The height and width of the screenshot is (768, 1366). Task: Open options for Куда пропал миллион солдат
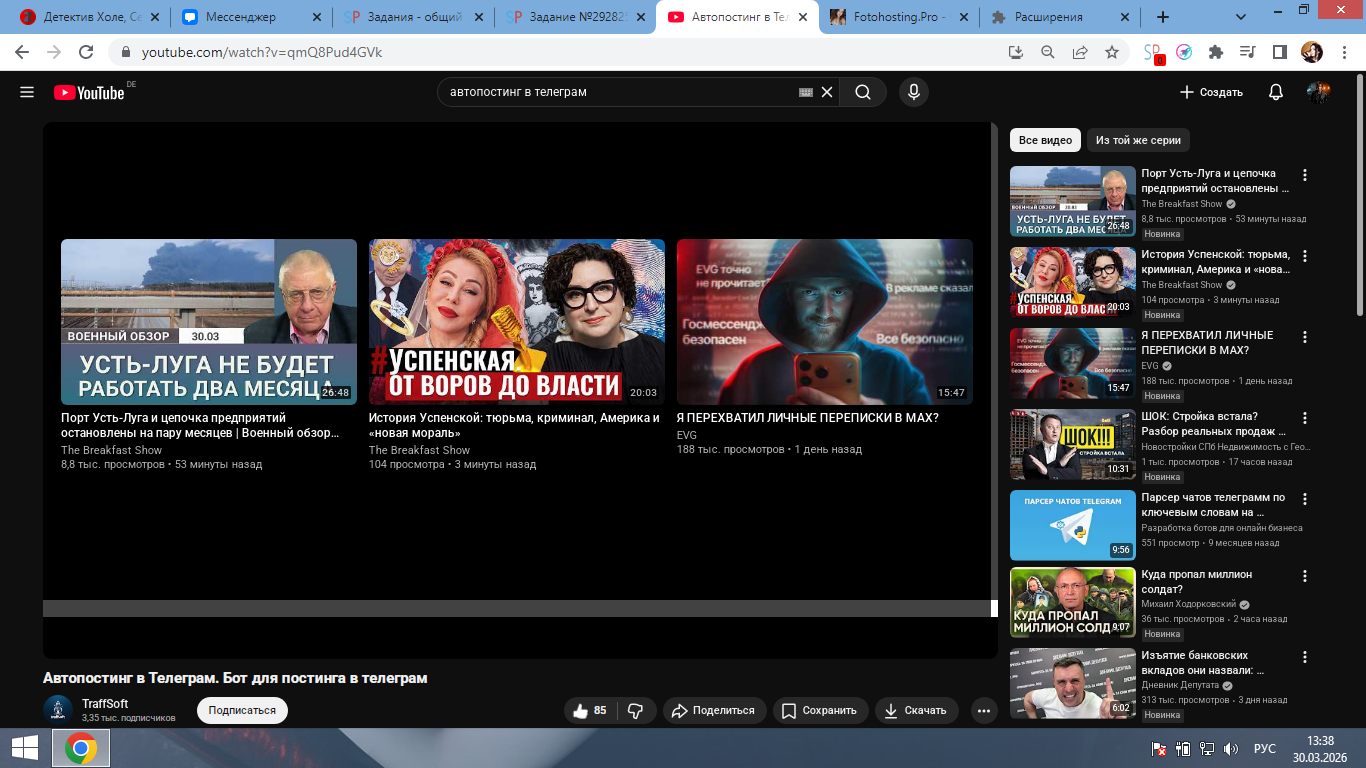(x=1304, y=576)
